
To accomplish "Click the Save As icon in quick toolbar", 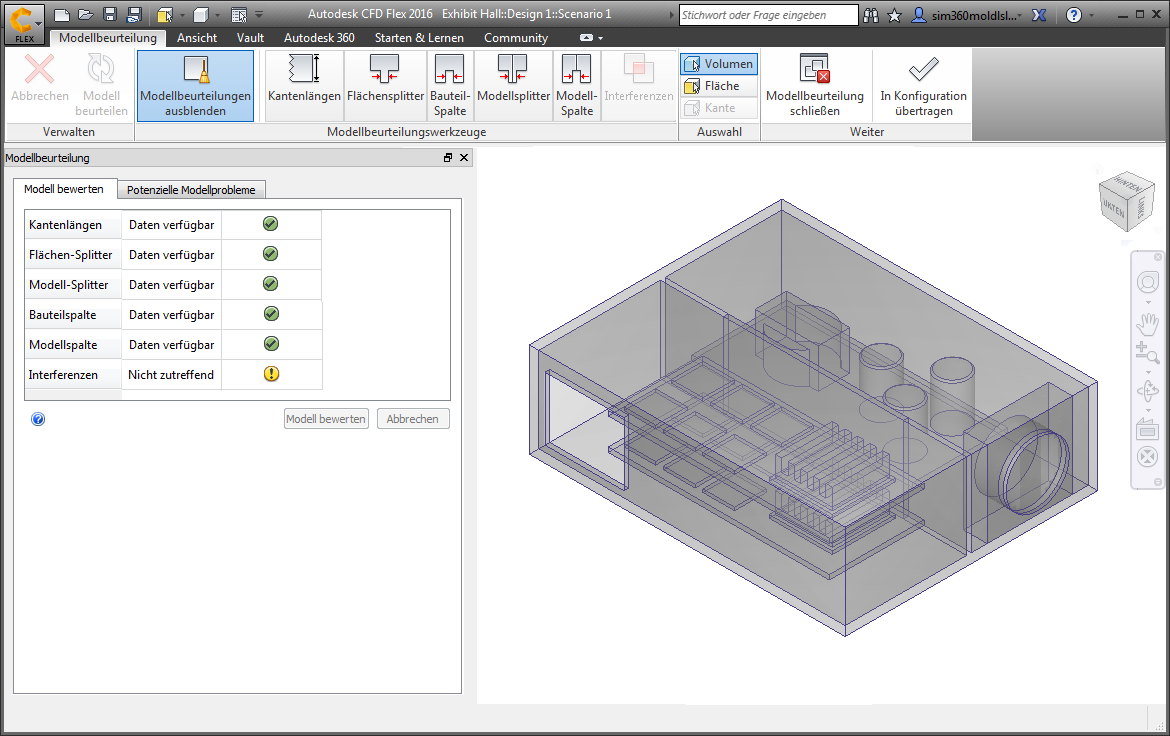I will (x=134, y=14).
